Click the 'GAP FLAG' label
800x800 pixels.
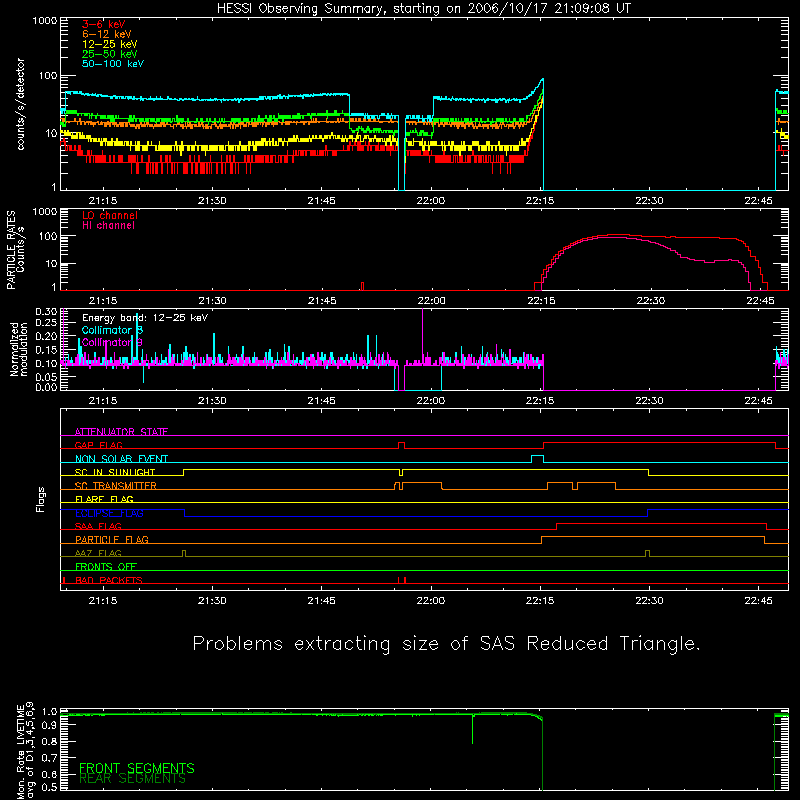98,445
